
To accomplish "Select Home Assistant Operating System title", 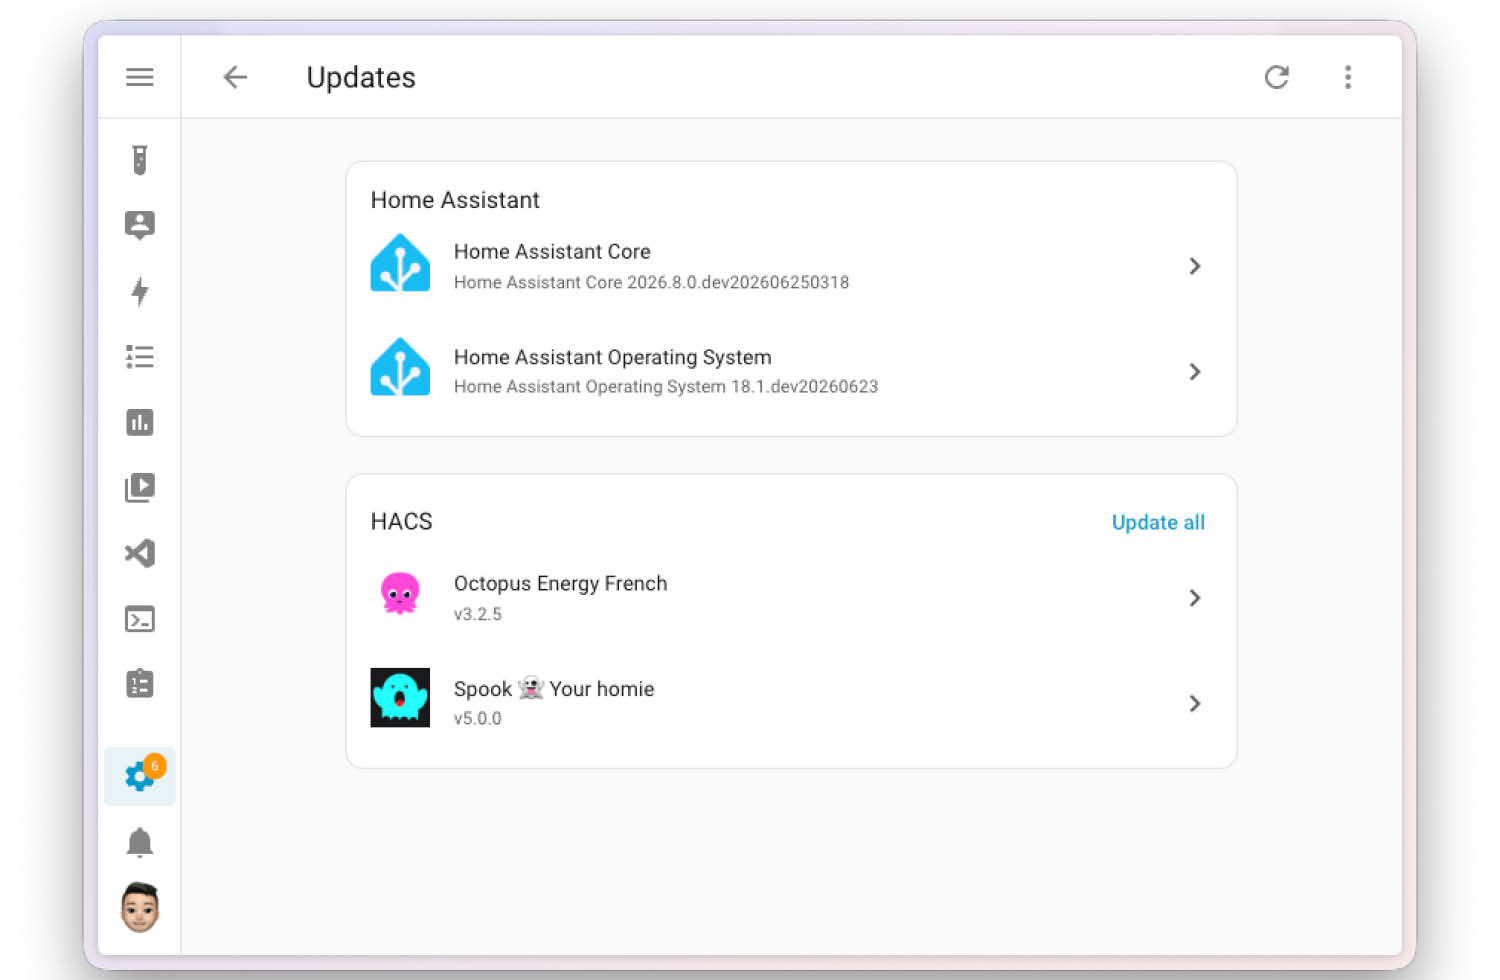I will 613,357.
